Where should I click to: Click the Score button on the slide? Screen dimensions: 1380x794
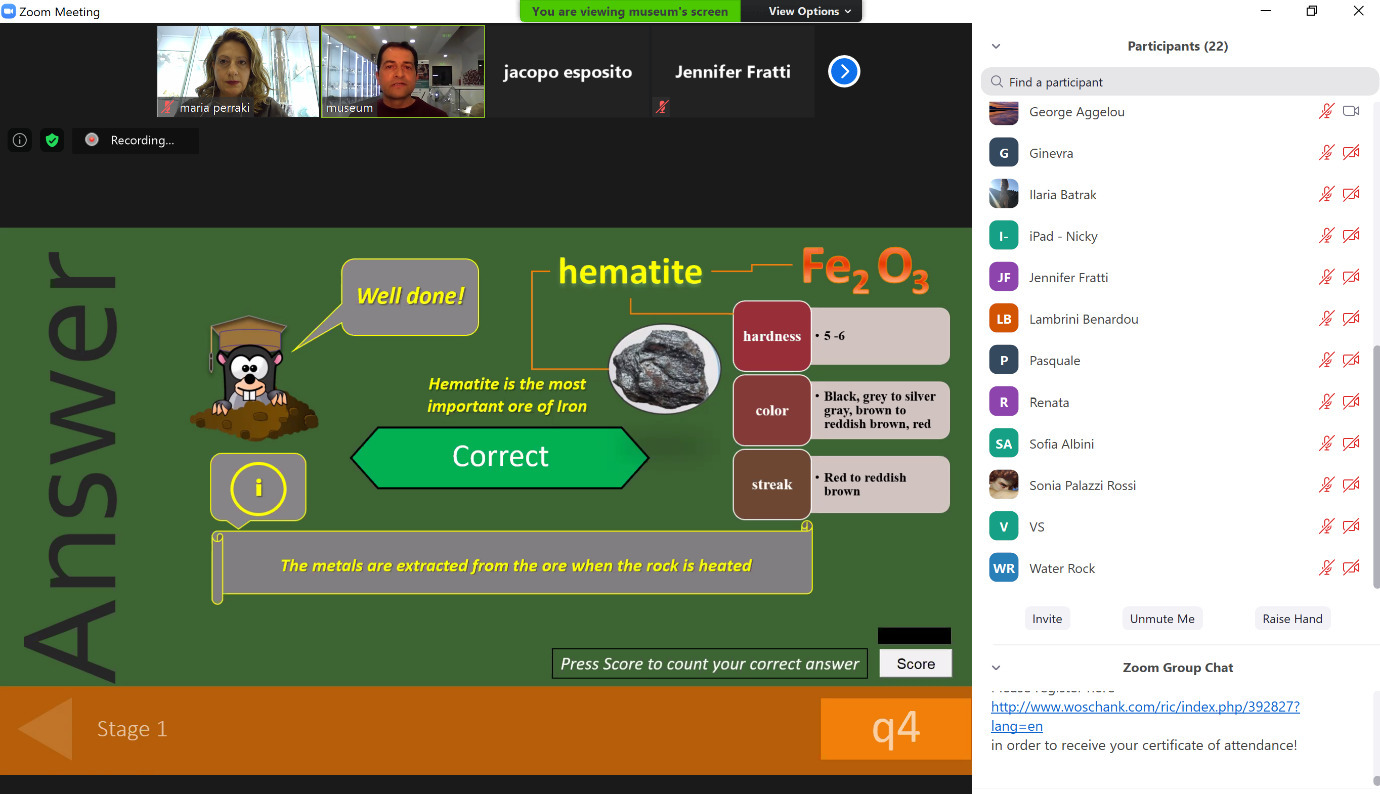[x=916, y=663]
